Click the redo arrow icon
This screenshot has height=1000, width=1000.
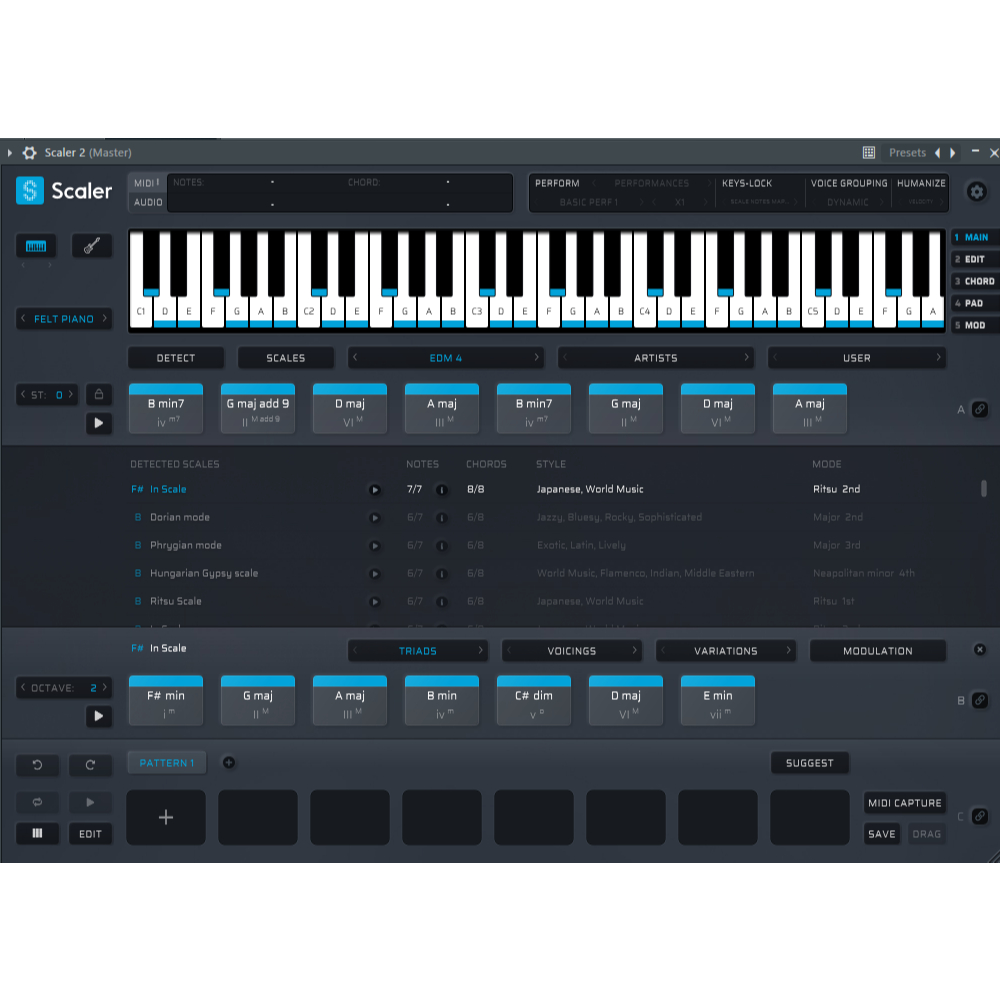pyautogui.click(x=91, y=765)
